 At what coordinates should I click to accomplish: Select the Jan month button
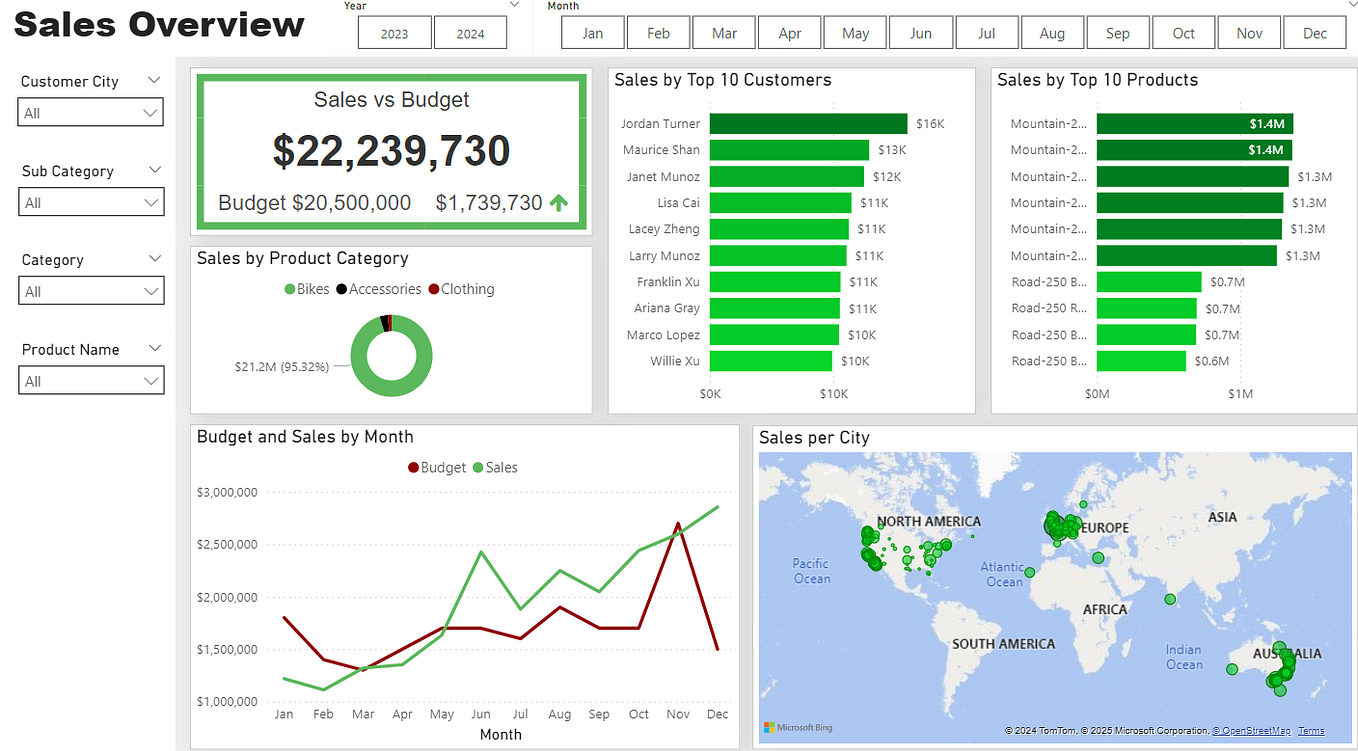click(x=592, y=32)
